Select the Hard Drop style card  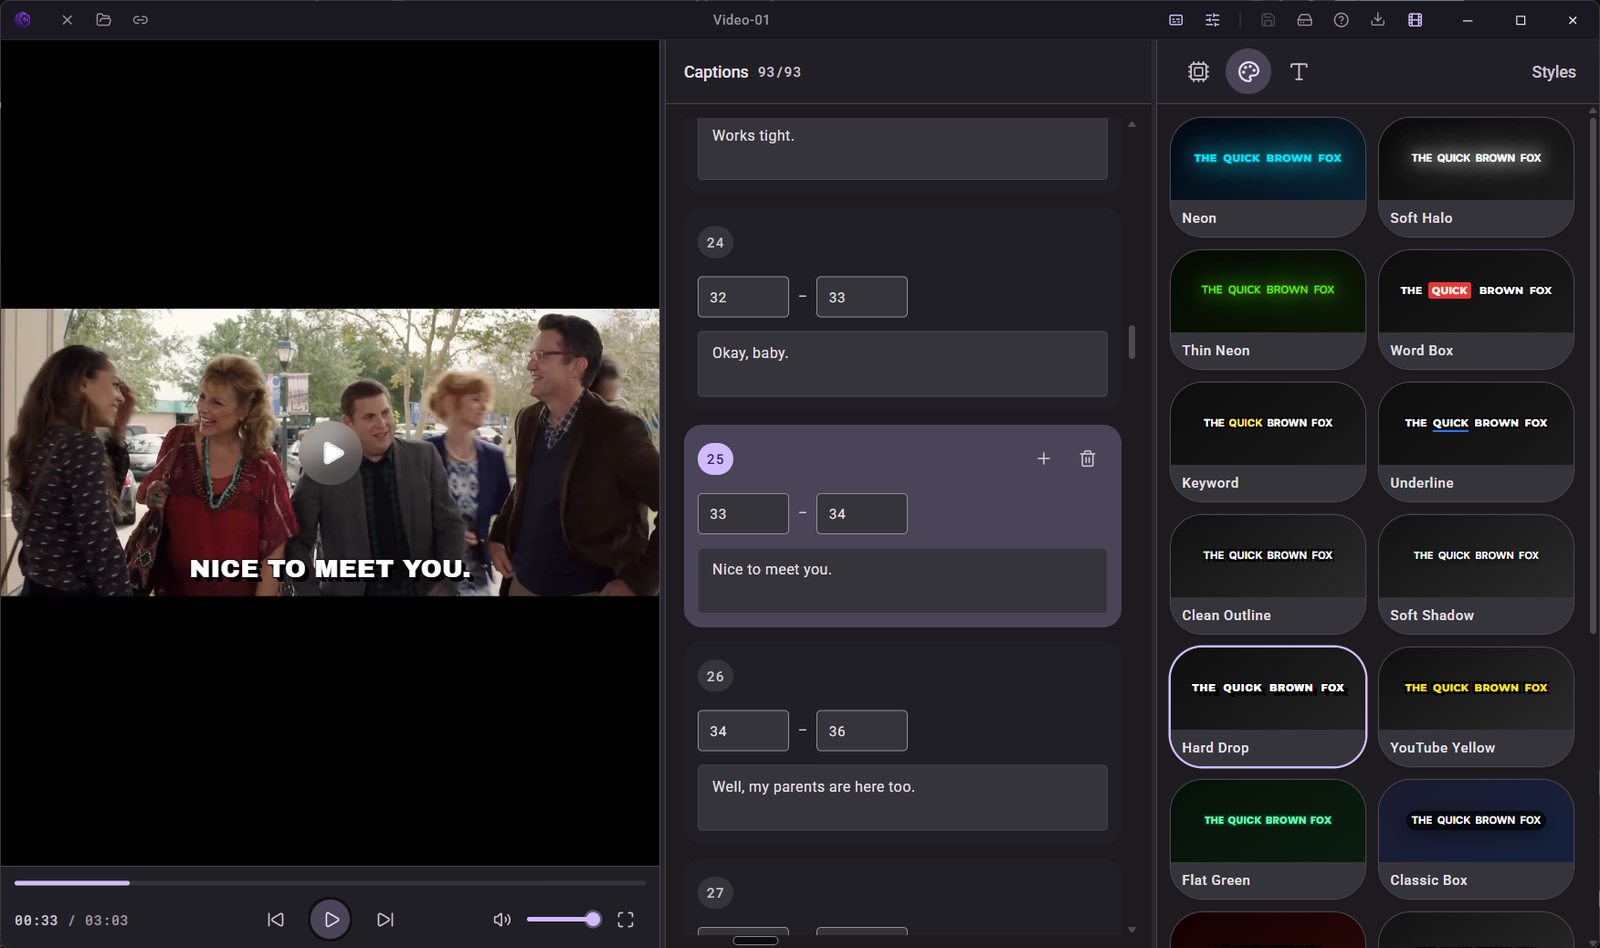1268,707
